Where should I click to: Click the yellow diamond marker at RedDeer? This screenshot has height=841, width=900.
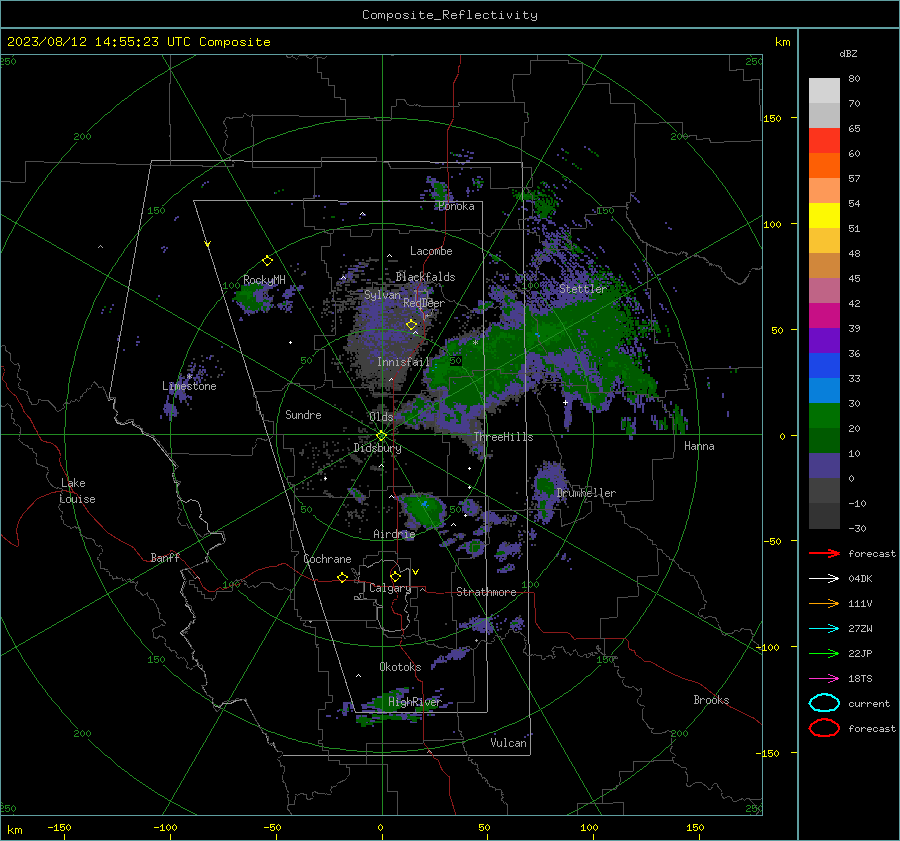tap(411, 325)
